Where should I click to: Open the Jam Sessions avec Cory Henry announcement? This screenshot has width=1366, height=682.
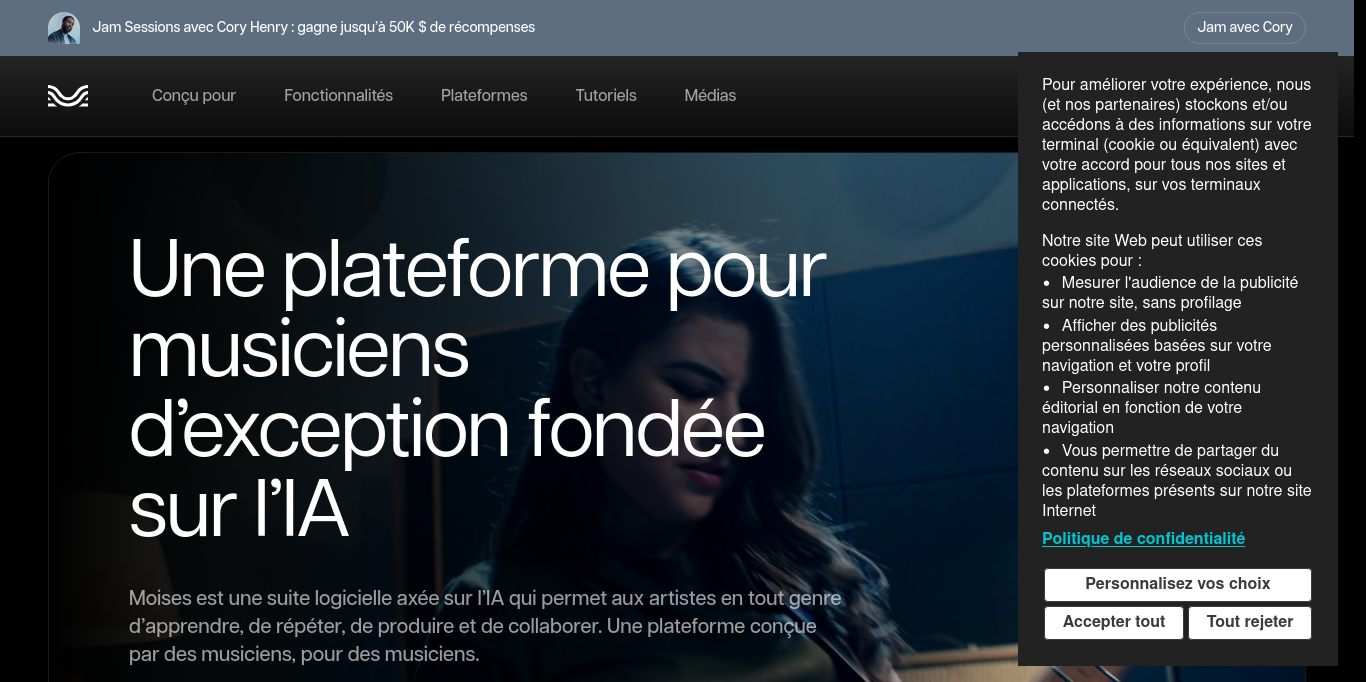pyautogui.click(x=314, y=27)
